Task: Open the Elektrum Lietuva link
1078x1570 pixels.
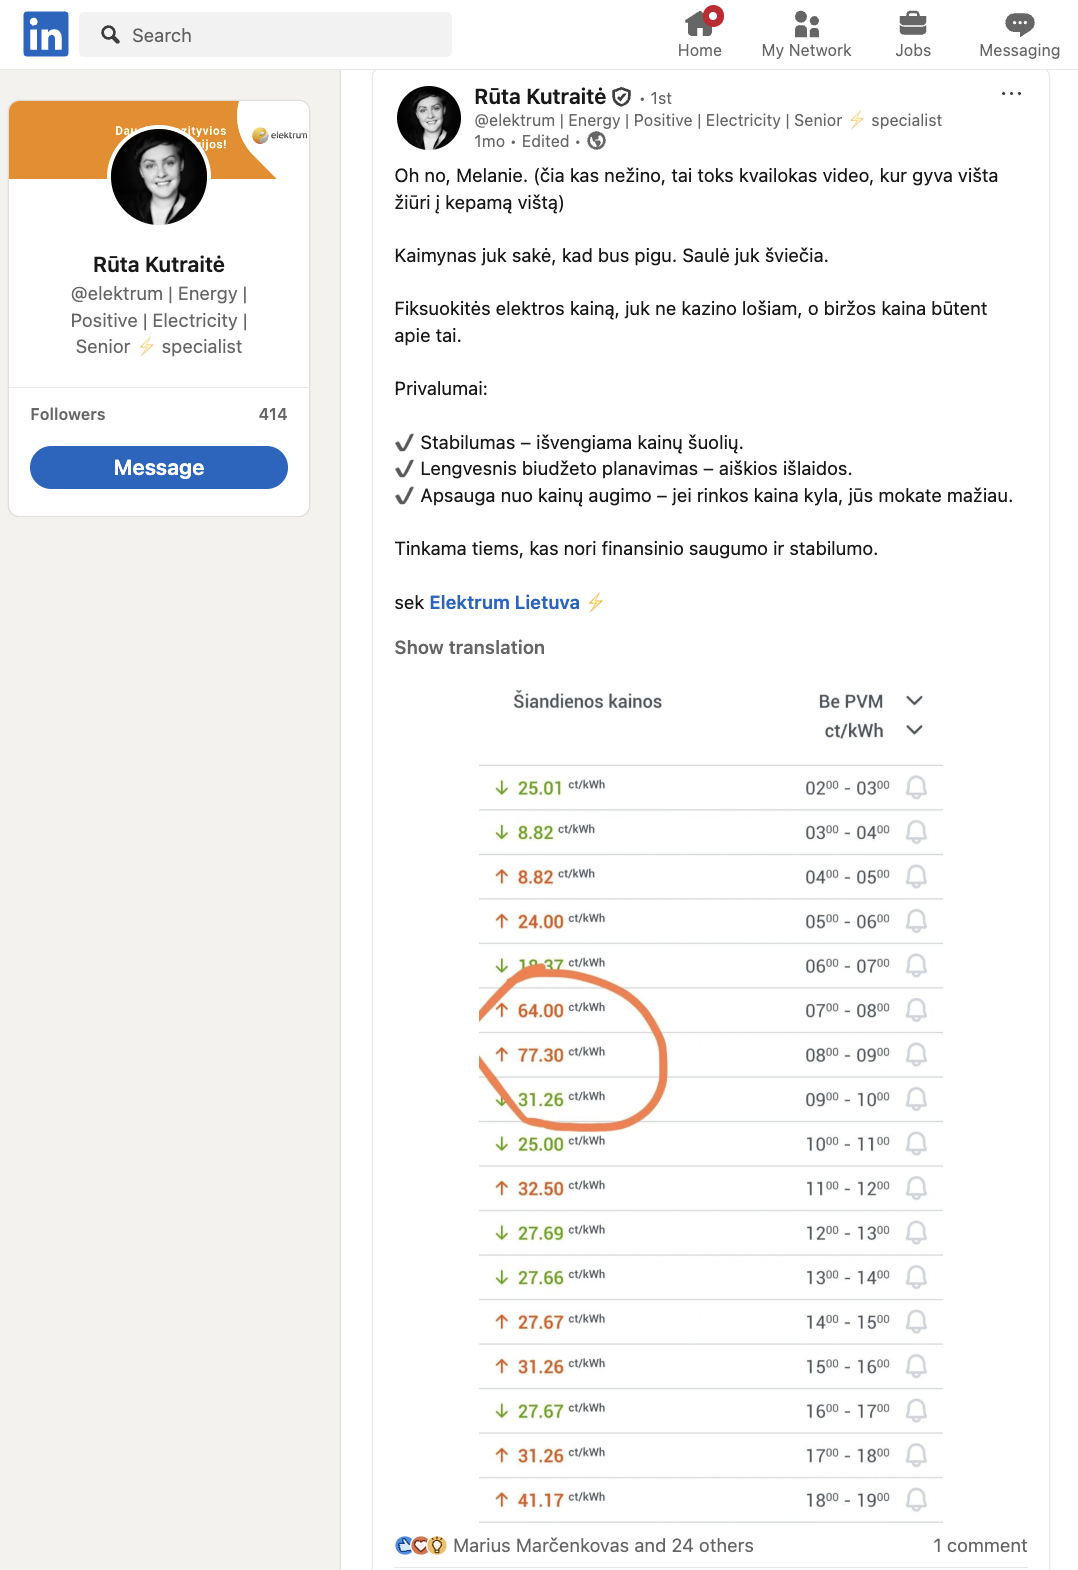Action: (504, 602)
